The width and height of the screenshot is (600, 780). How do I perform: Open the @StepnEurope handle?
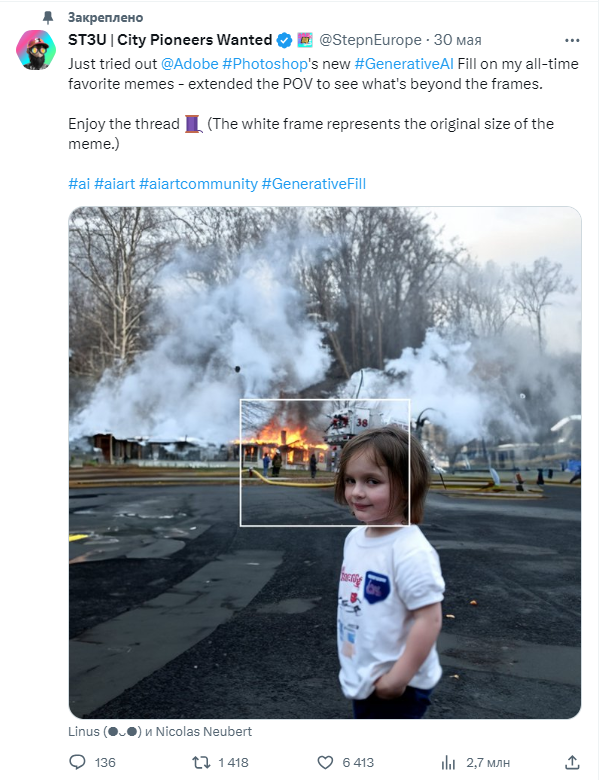pyautogui.click(x=372, y=40)
